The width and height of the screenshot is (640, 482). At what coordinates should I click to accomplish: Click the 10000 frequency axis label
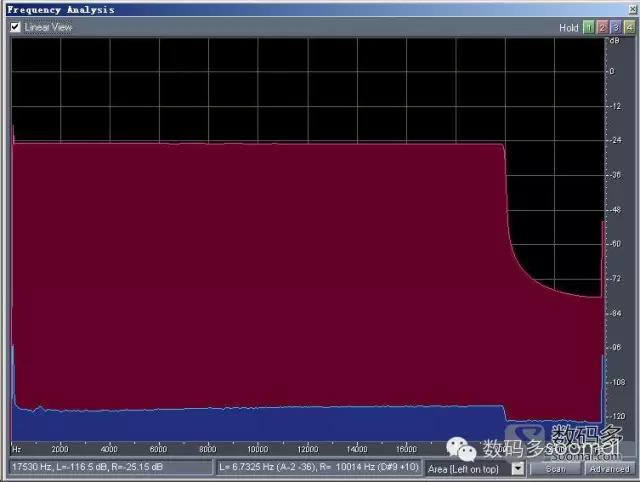(258, 449)
